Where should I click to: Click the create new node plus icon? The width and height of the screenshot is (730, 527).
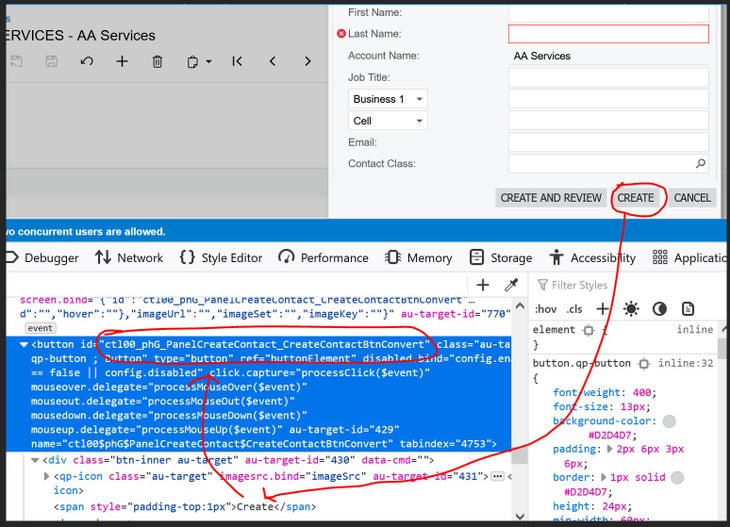[x=483, y=285]
